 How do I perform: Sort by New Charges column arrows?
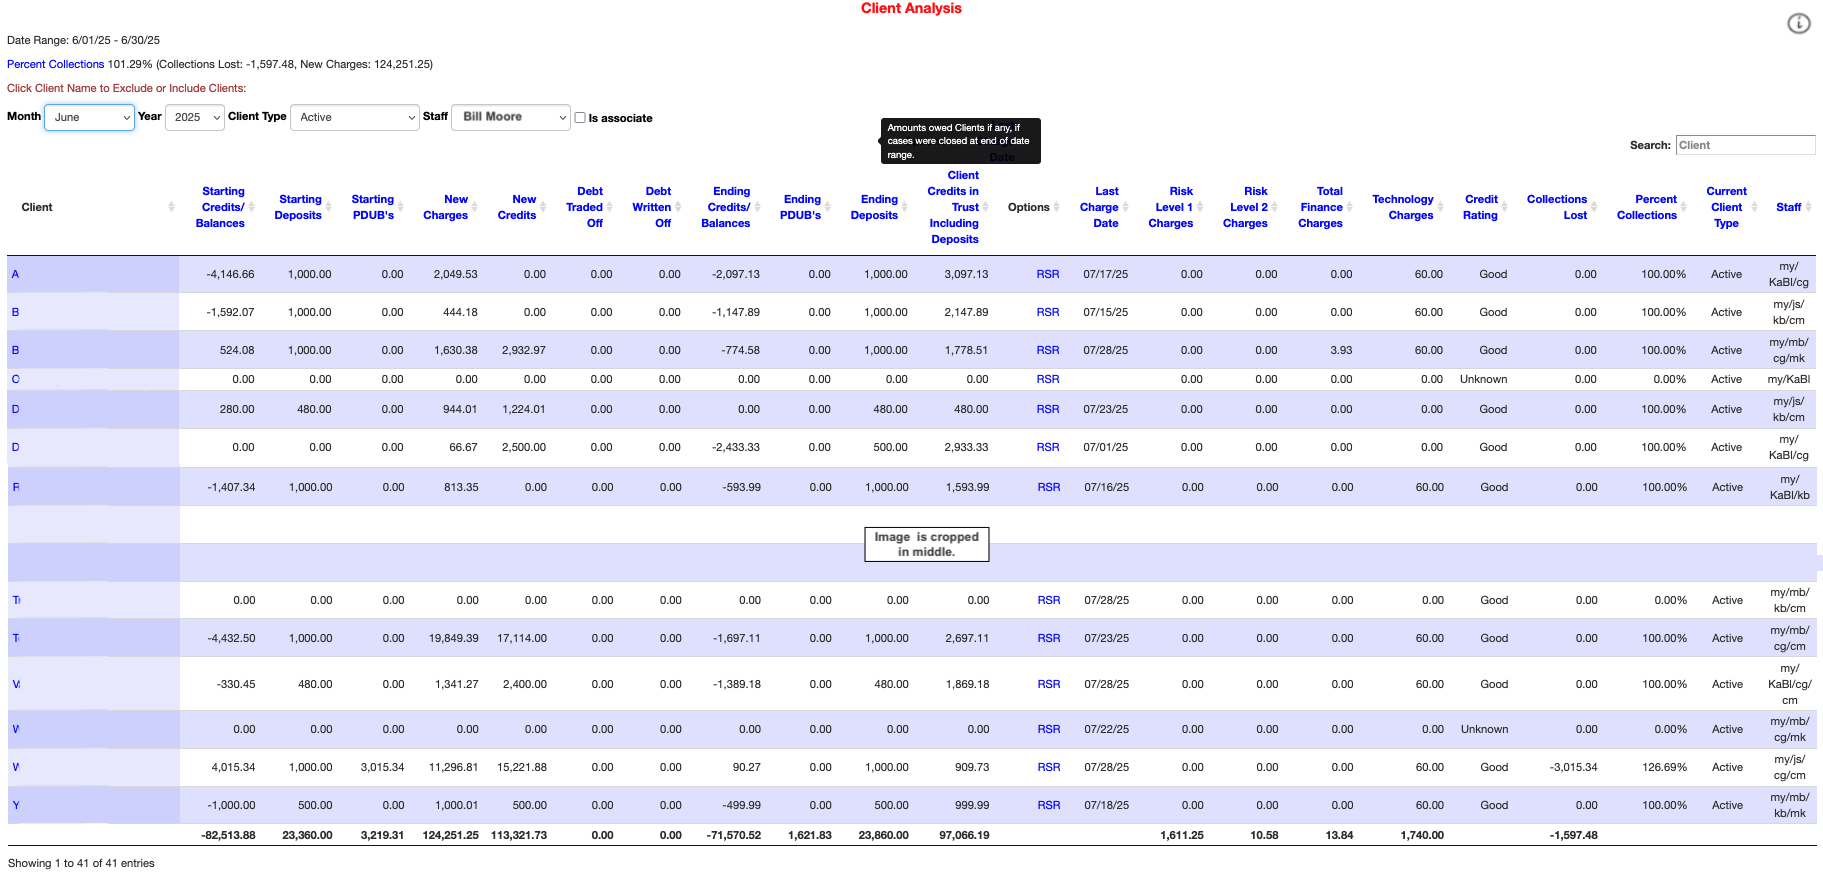click(475, 207)
